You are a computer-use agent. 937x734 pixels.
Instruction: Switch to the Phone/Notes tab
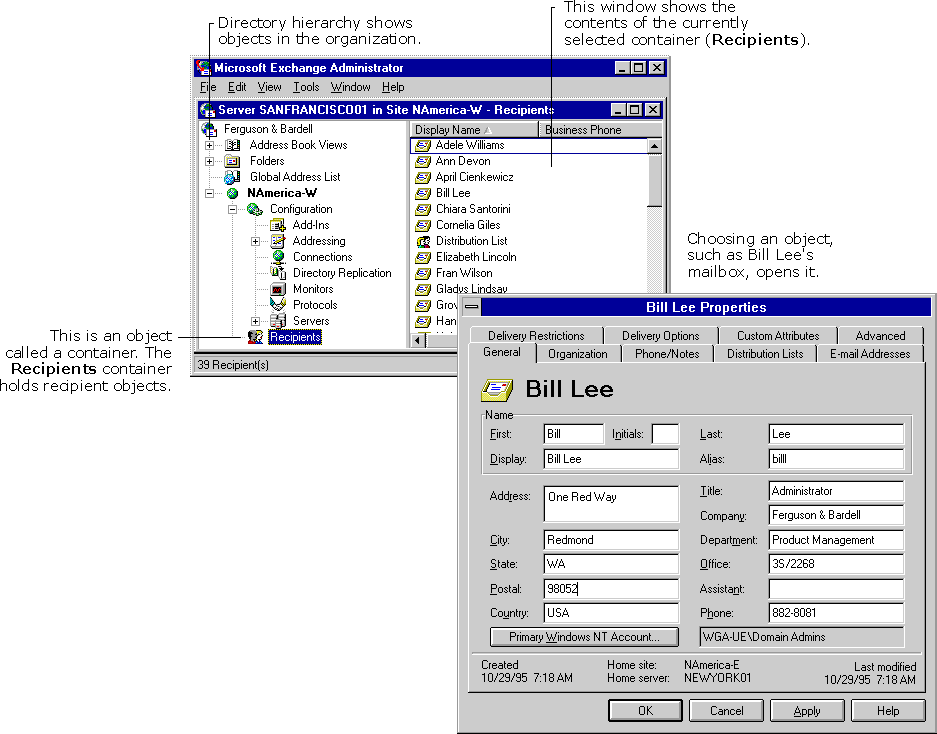coord(667,354)
